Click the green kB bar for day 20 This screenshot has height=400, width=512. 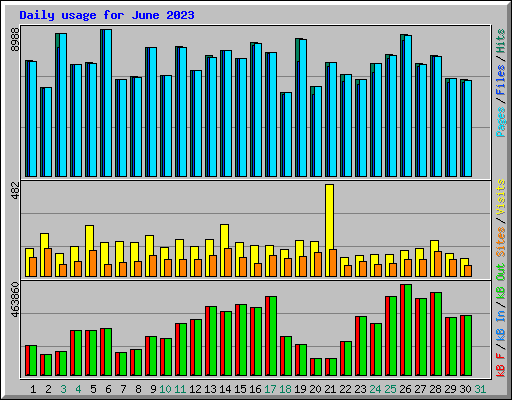coord(318,367)
